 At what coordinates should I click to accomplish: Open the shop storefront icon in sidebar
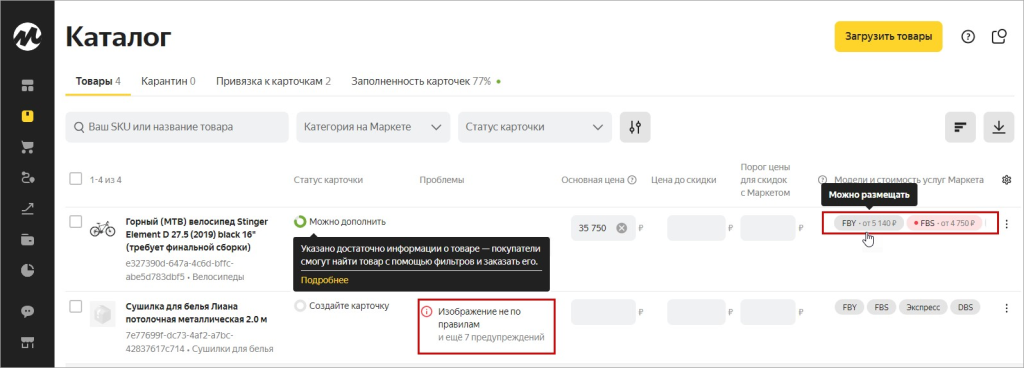27,342
